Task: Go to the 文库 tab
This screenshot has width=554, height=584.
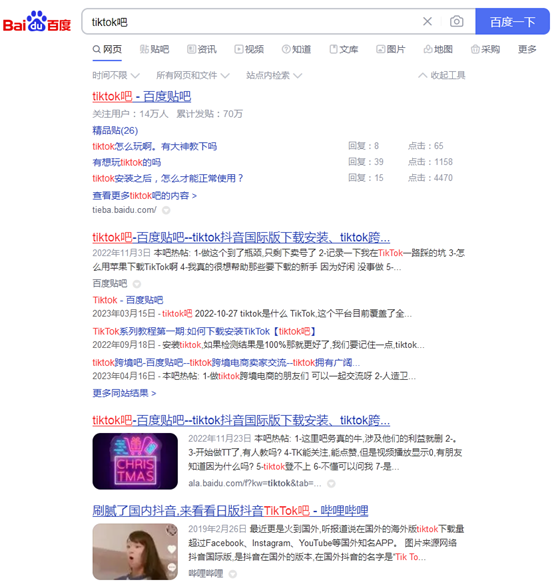Action: coord(344,49)
